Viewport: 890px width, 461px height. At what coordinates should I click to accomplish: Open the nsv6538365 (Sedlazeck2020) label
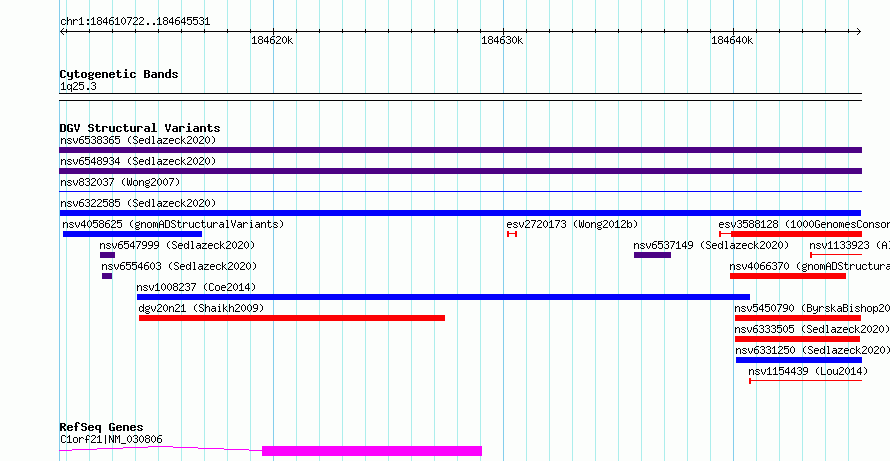(x=138, y=140)
